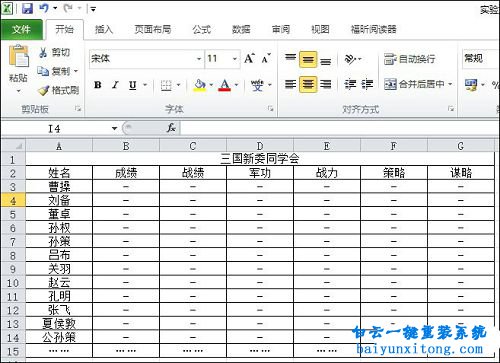The image size is (500, 363).
Task: Switch to the 页面布局 tab
Action: coord(153,29)
